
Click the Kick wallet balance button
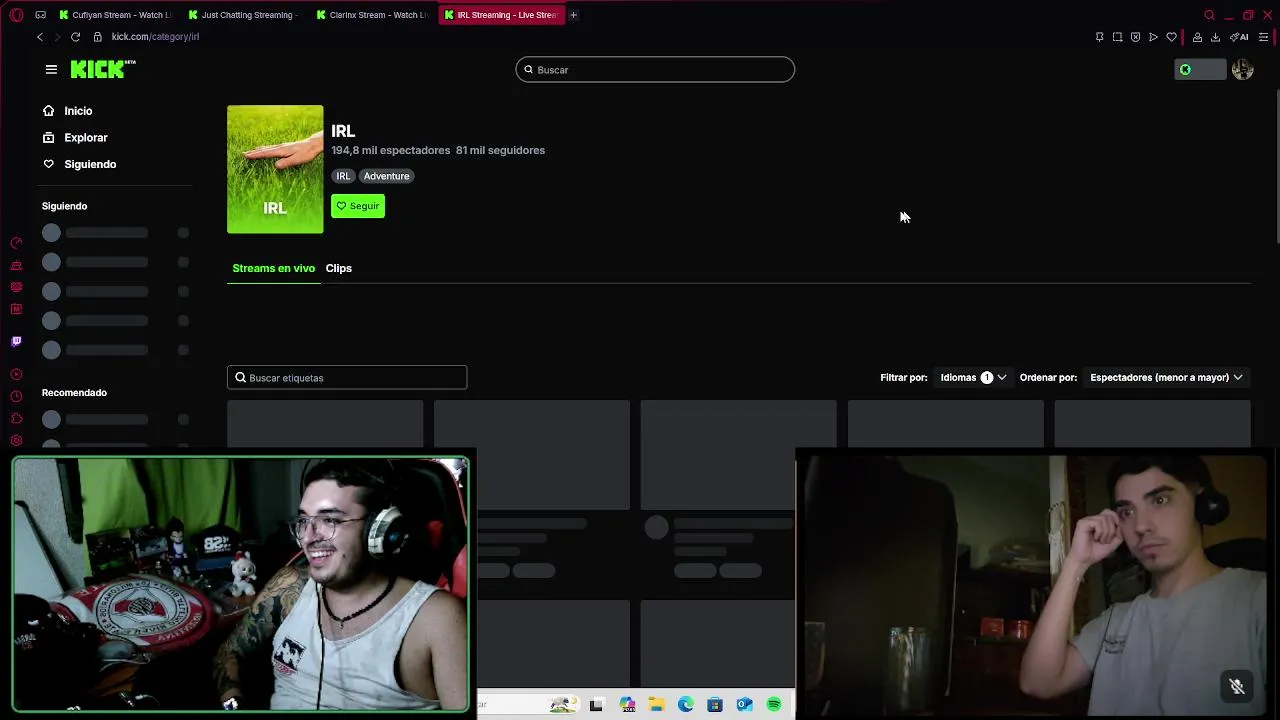point(1200,69)
